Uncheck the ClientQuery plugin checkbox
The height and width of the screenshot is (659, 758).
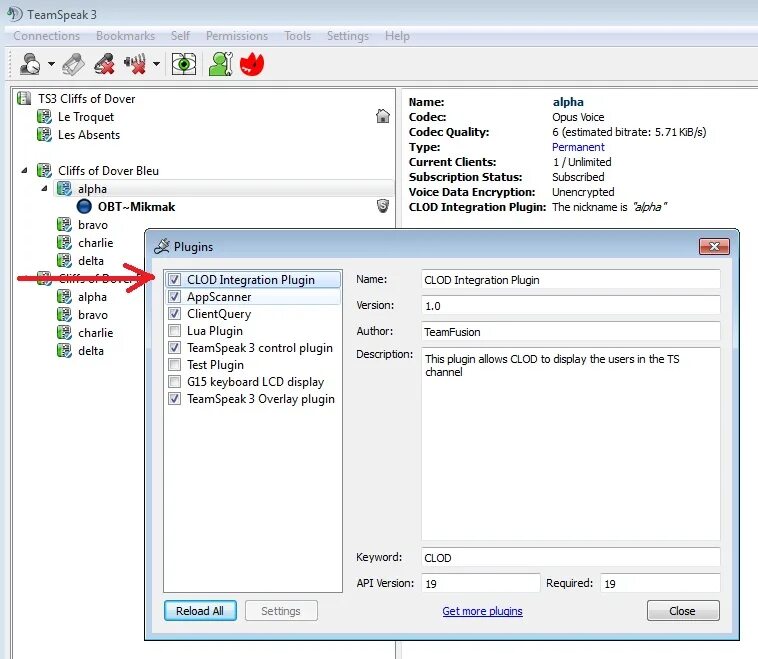[x=175, y=313]
